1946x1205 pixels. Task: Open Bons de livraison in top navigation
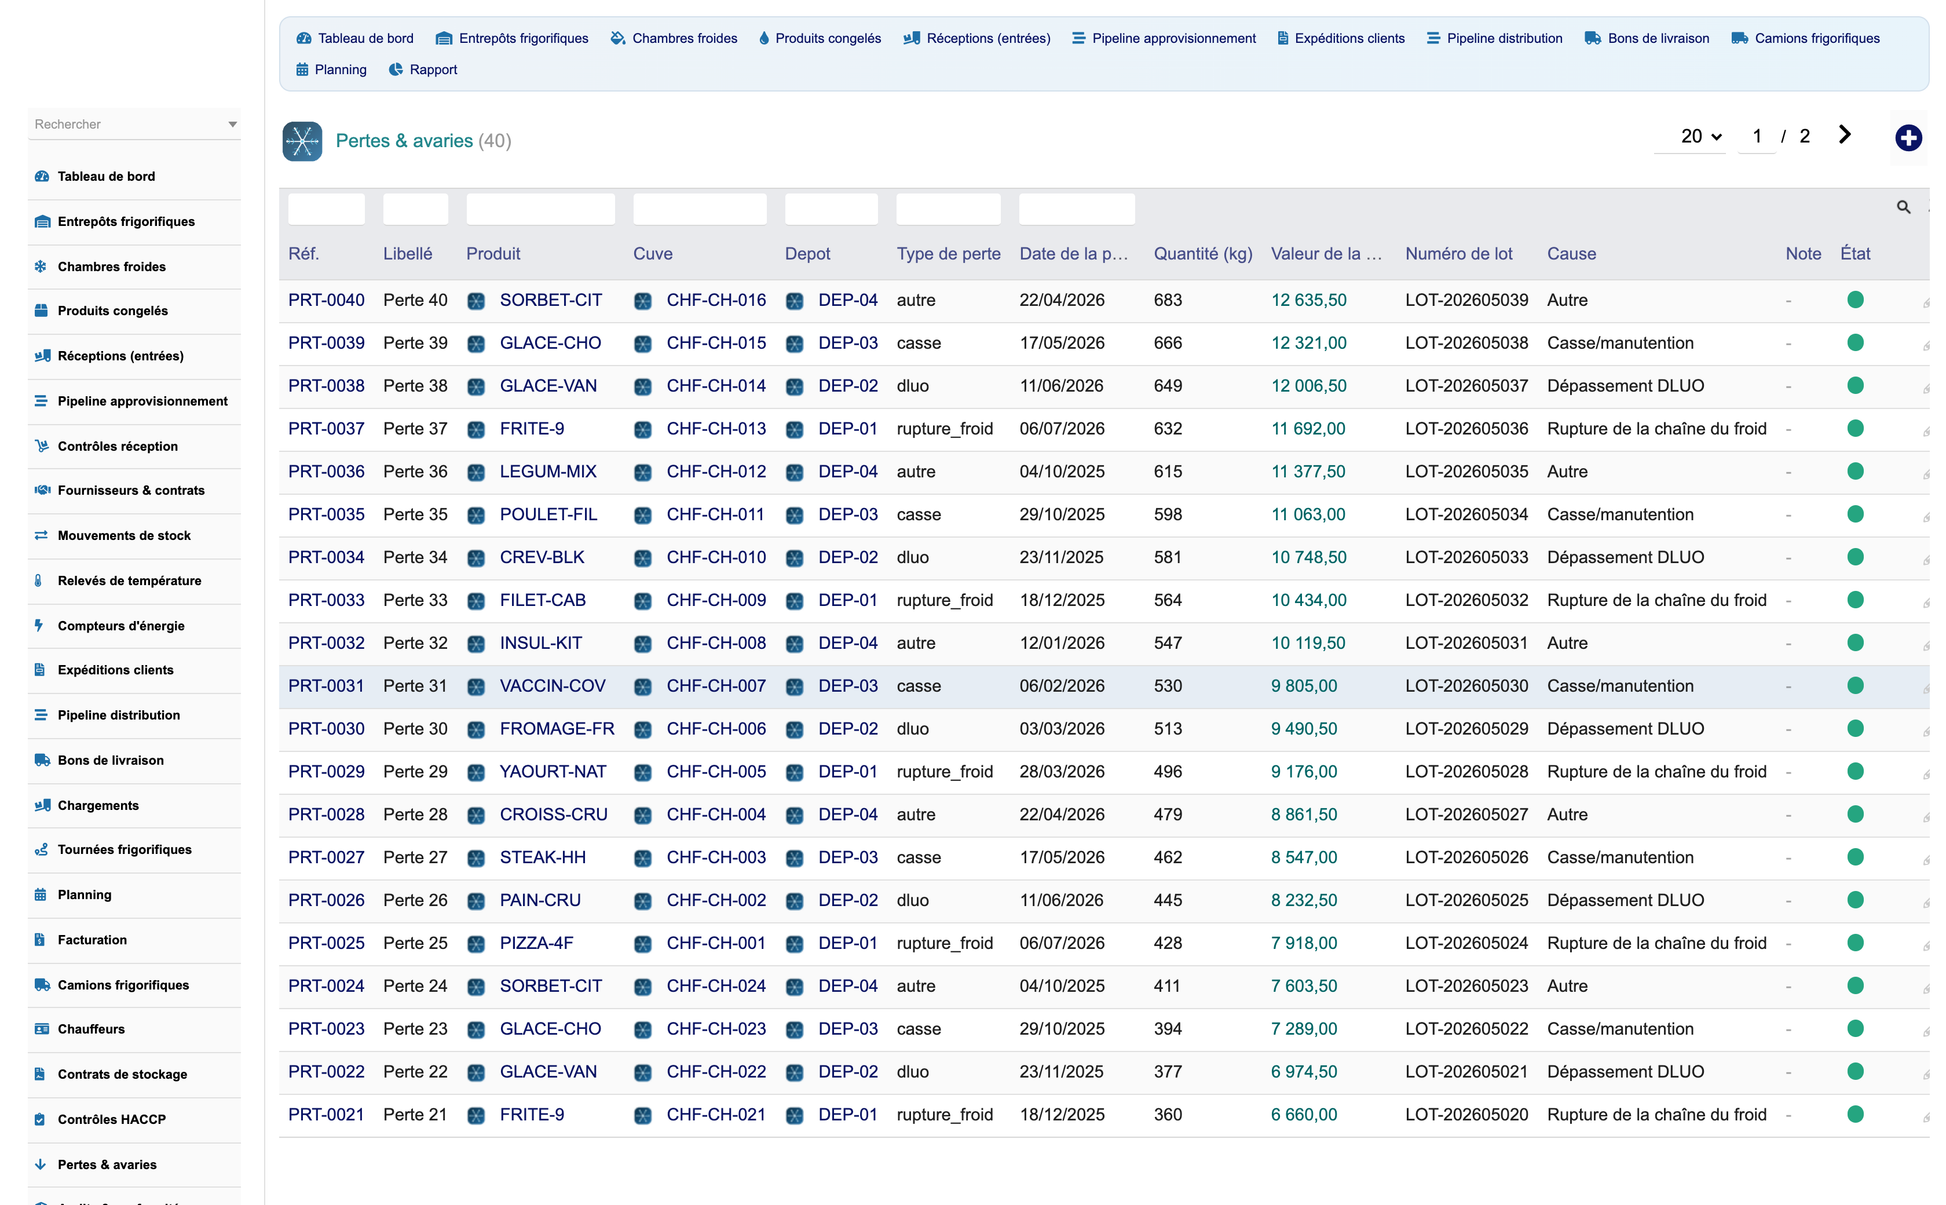(1647, 38)
